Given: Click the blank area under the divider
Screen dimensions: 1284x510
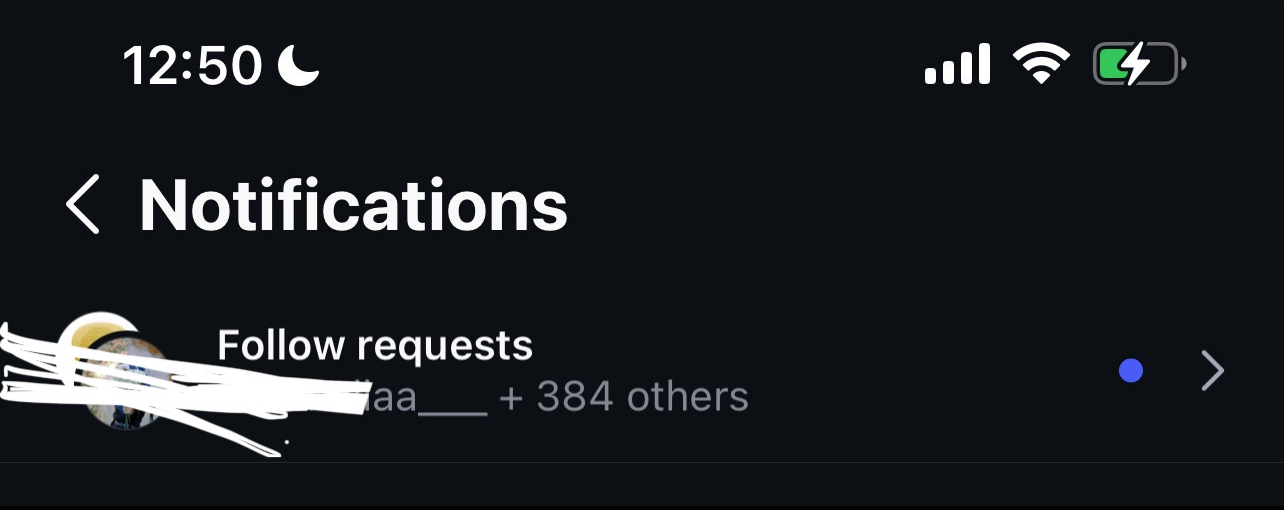Looking at the screenshot, I should [642, 486].
